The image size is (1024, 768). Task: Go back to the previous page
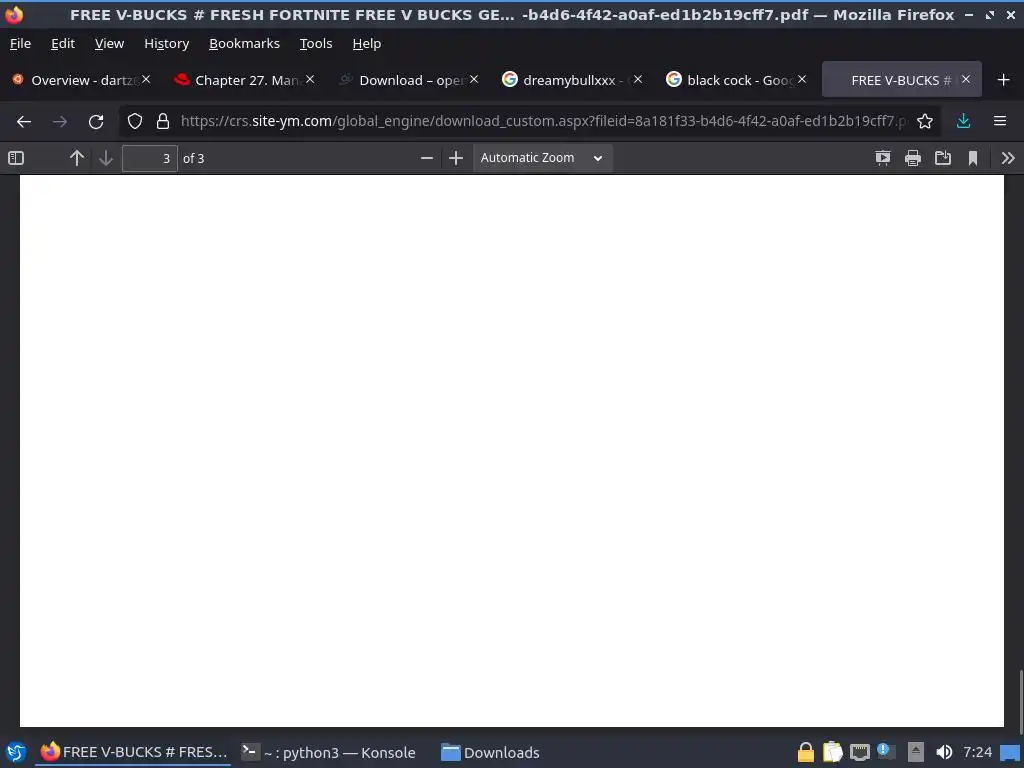click(24, 121)
